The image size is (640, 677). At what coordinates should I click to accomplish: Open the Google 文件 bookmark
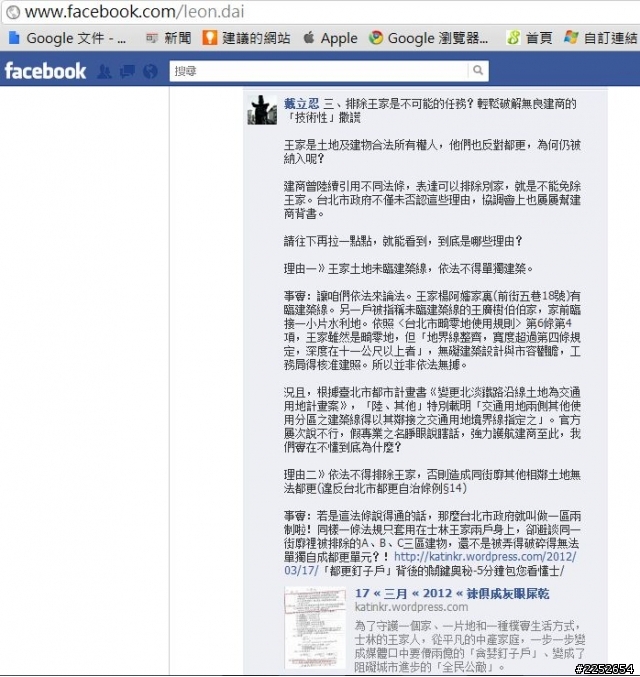coord(67,38)
